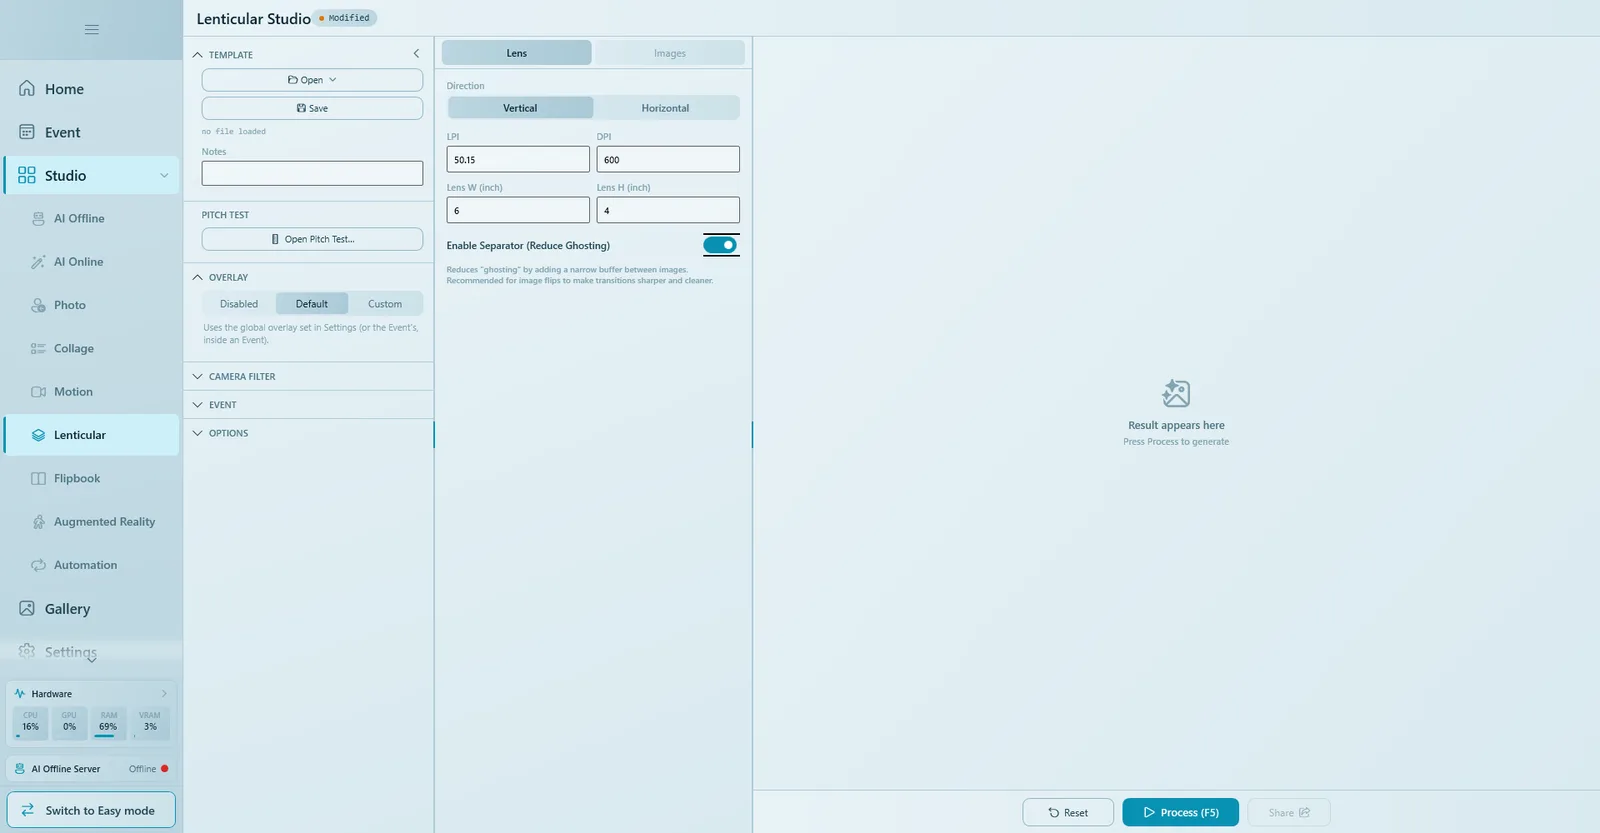The width and height of the screenshot is (1600, 833).
Task: Switch to the Lens tab
Action: [x=517, y=53]
